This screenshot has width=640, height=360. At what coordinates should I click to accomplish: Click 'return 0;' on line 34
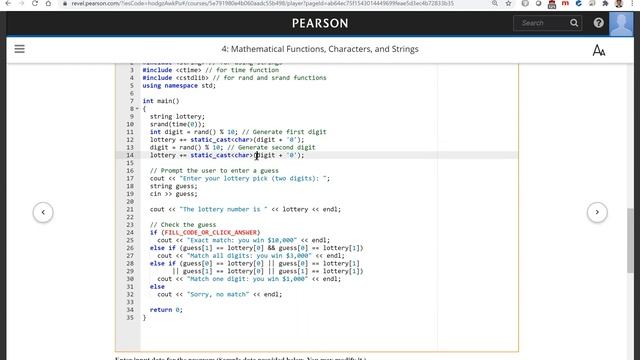click(x=166, y=310)
